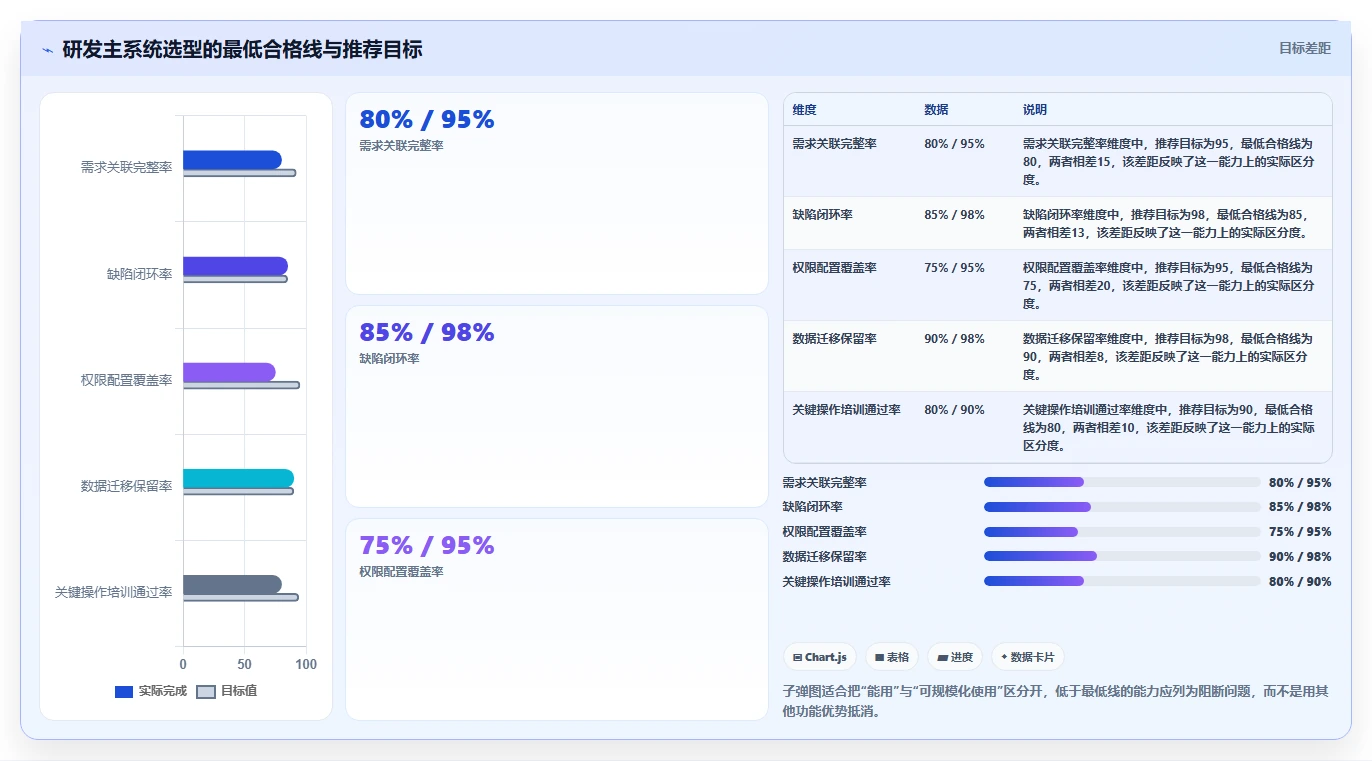Click the indigo 缺陷闭环率 chart bar

[235, 266]
